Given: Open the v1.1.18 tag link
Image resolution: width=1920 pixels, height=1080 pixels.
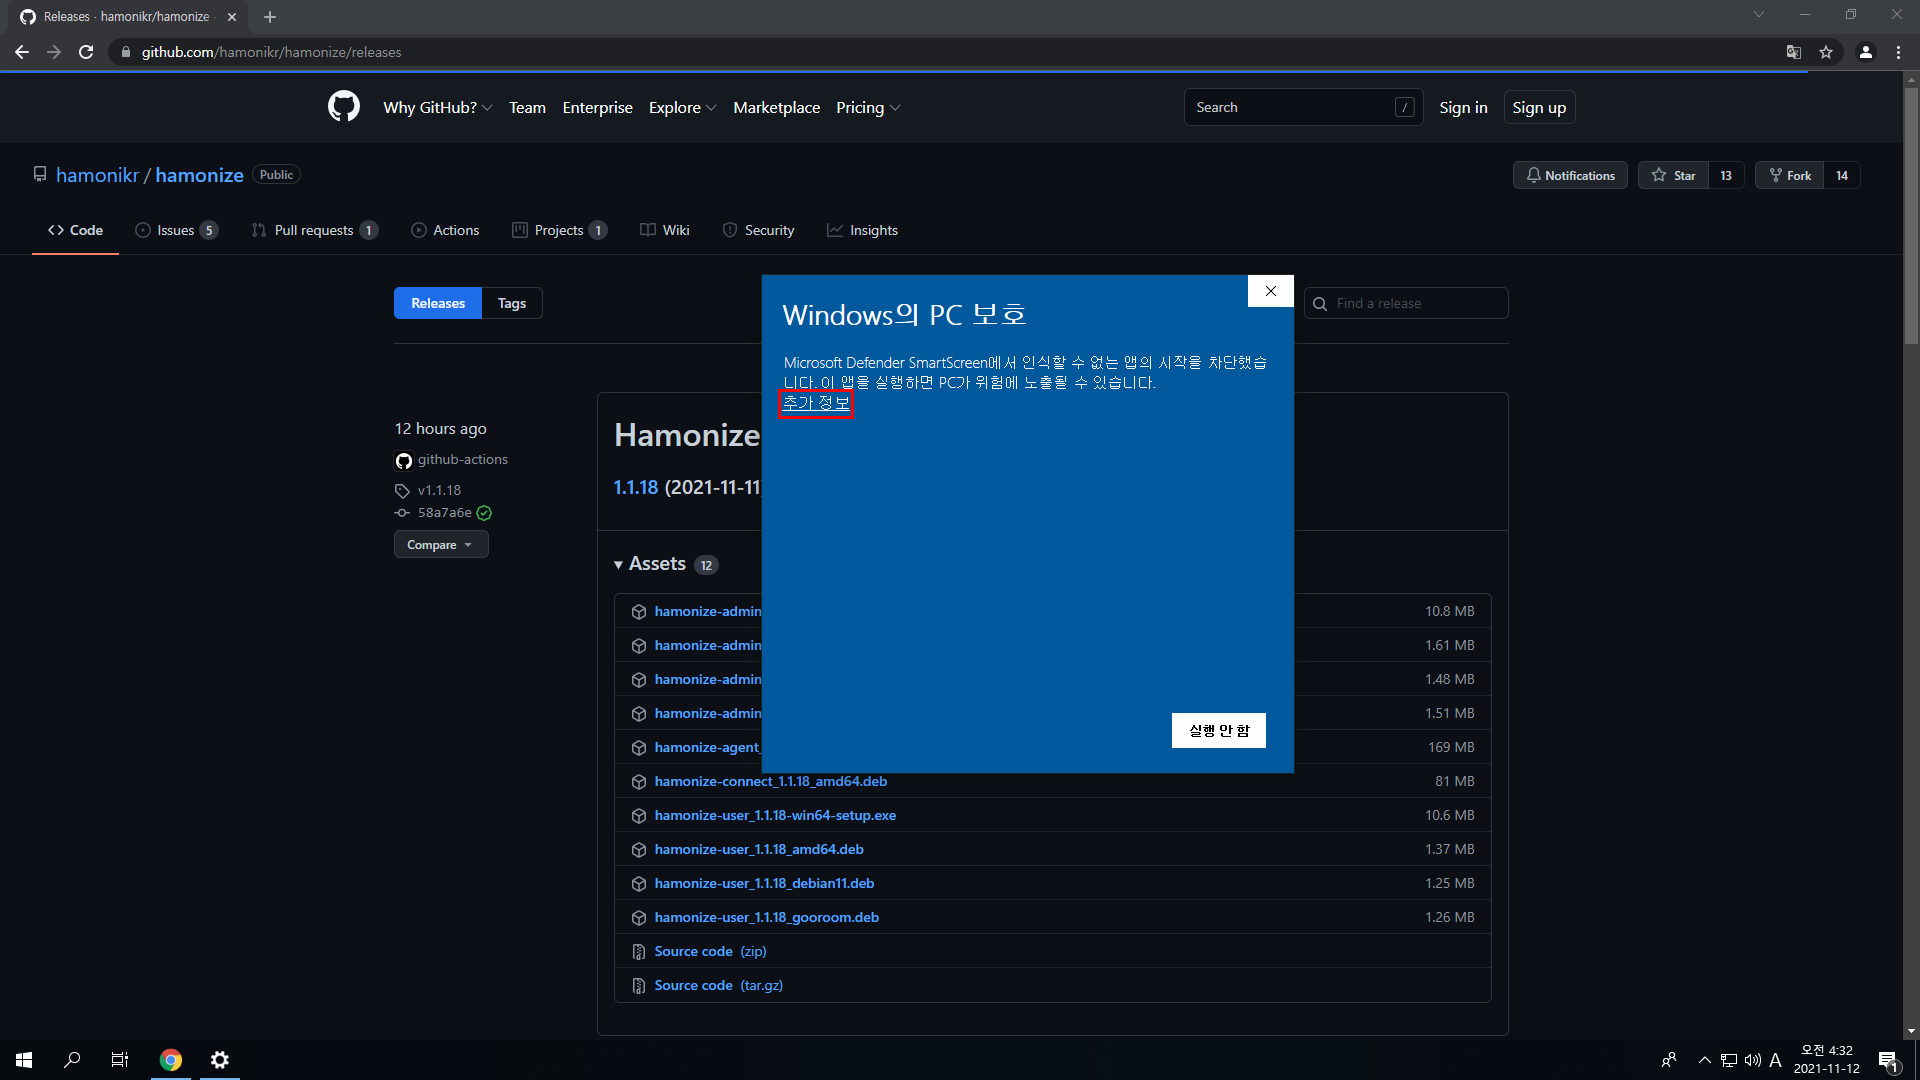Looking at the screenshot, I should point(439,490).
